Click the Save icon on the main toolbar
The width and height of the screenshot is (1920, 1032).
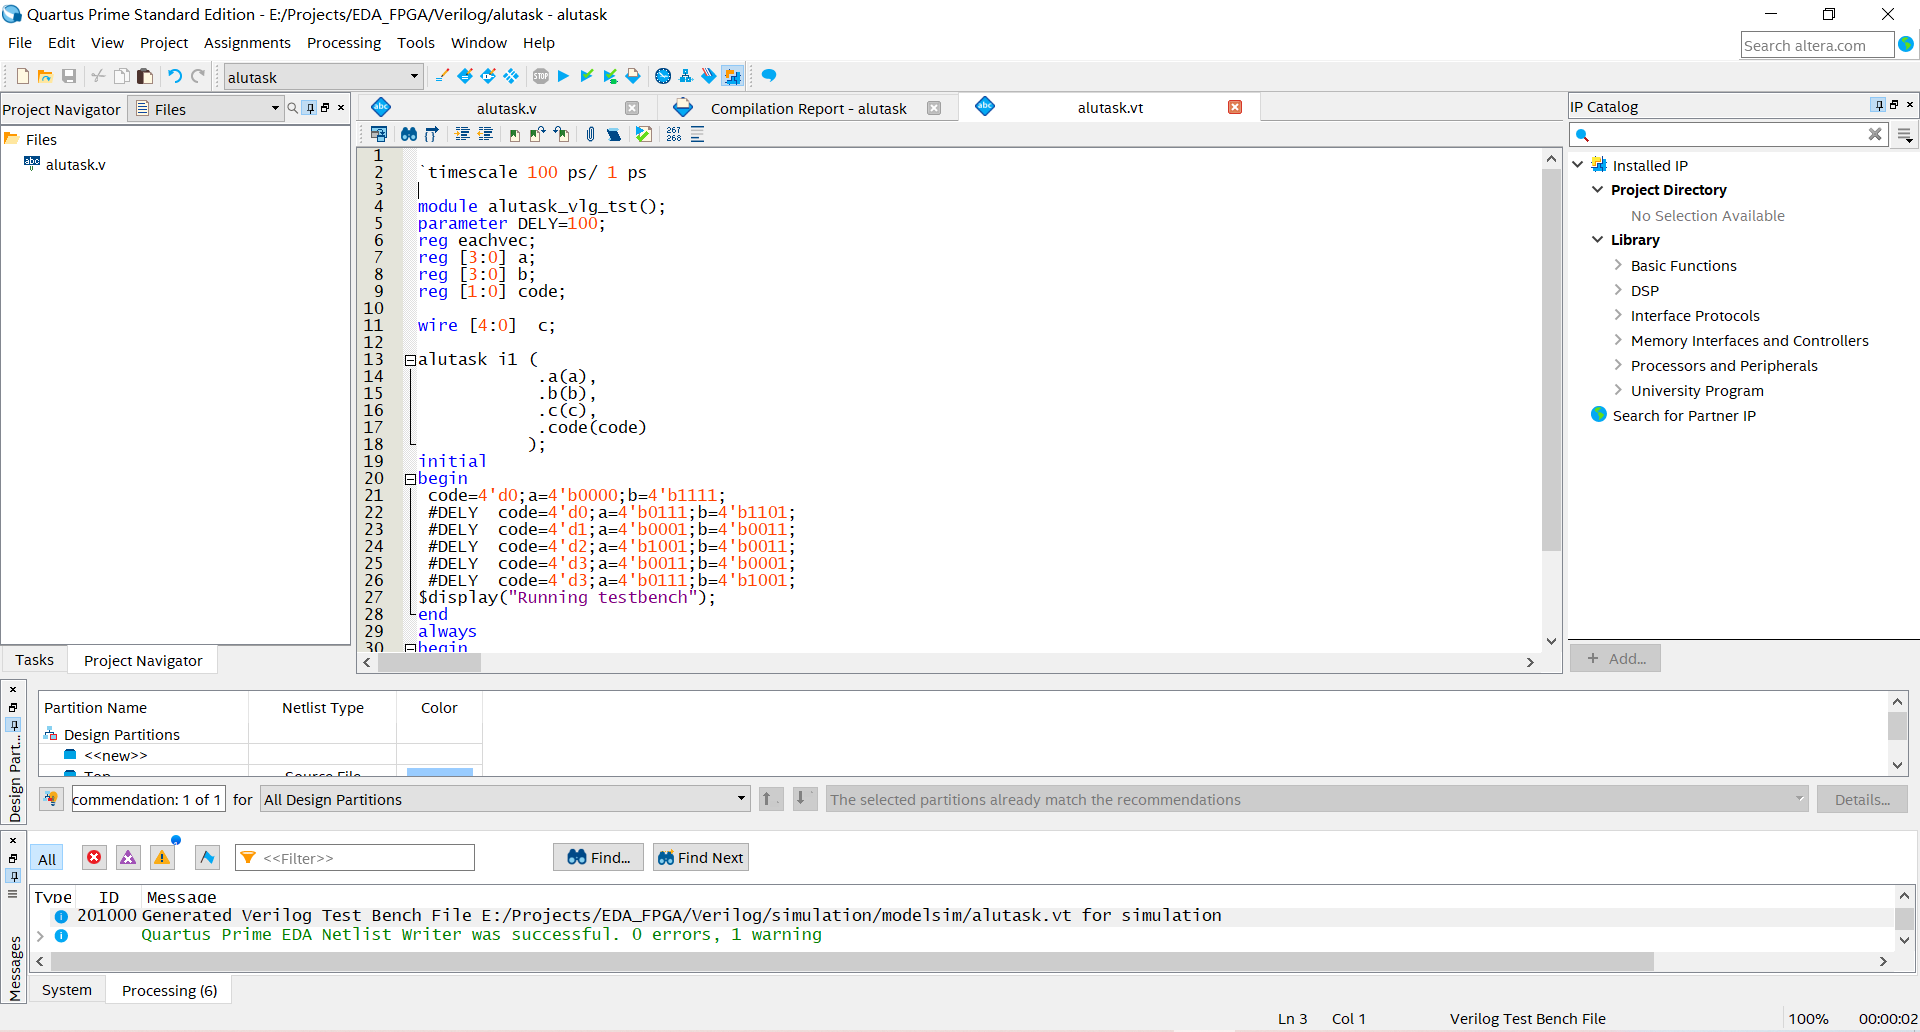click(69, 75)
